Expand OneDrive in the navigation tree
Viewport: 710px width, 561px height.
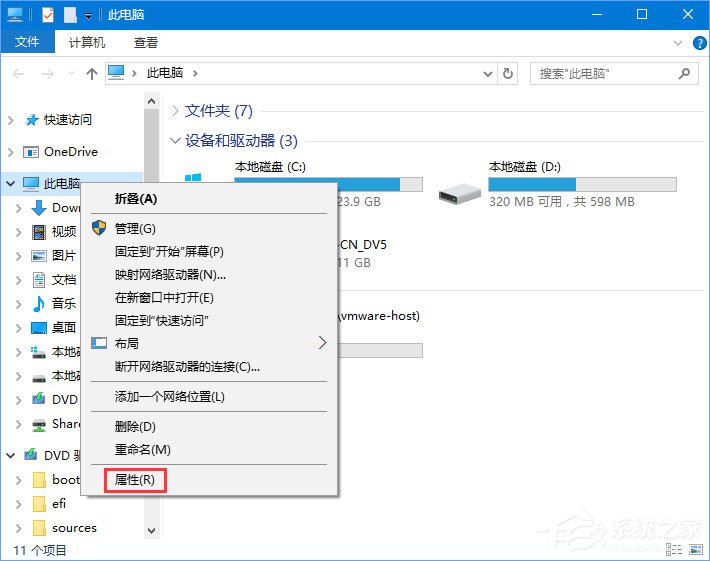pos(11,152)
